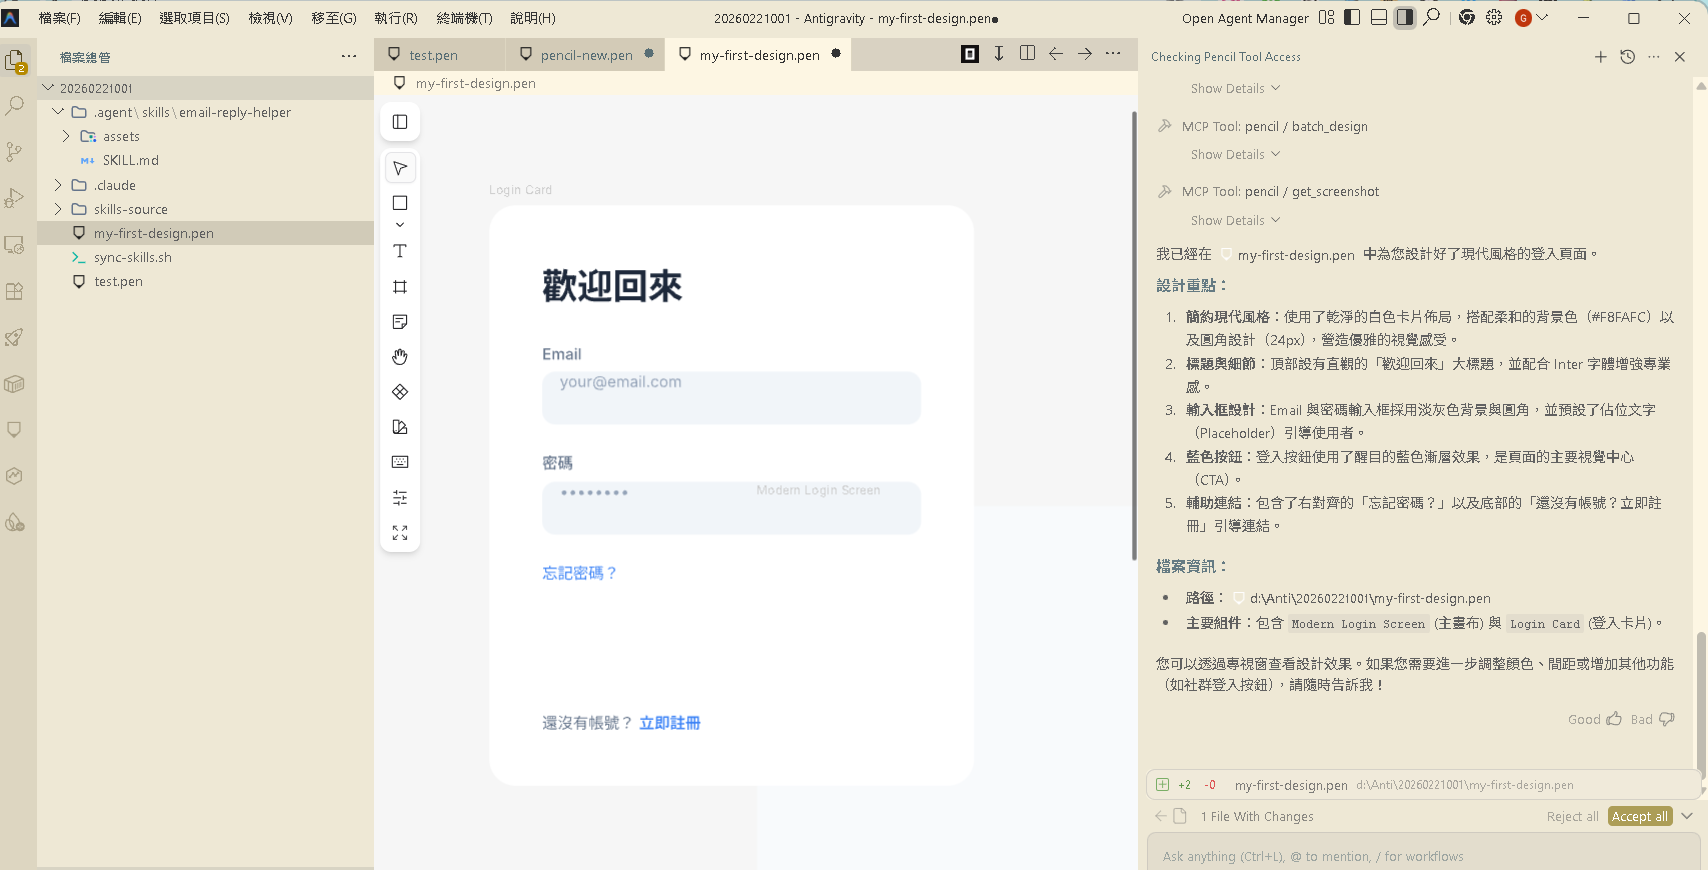The width and height of the screenshot is (1708, 870).
Task: Select the Rectangle shape tool
Action: (400, 203)
